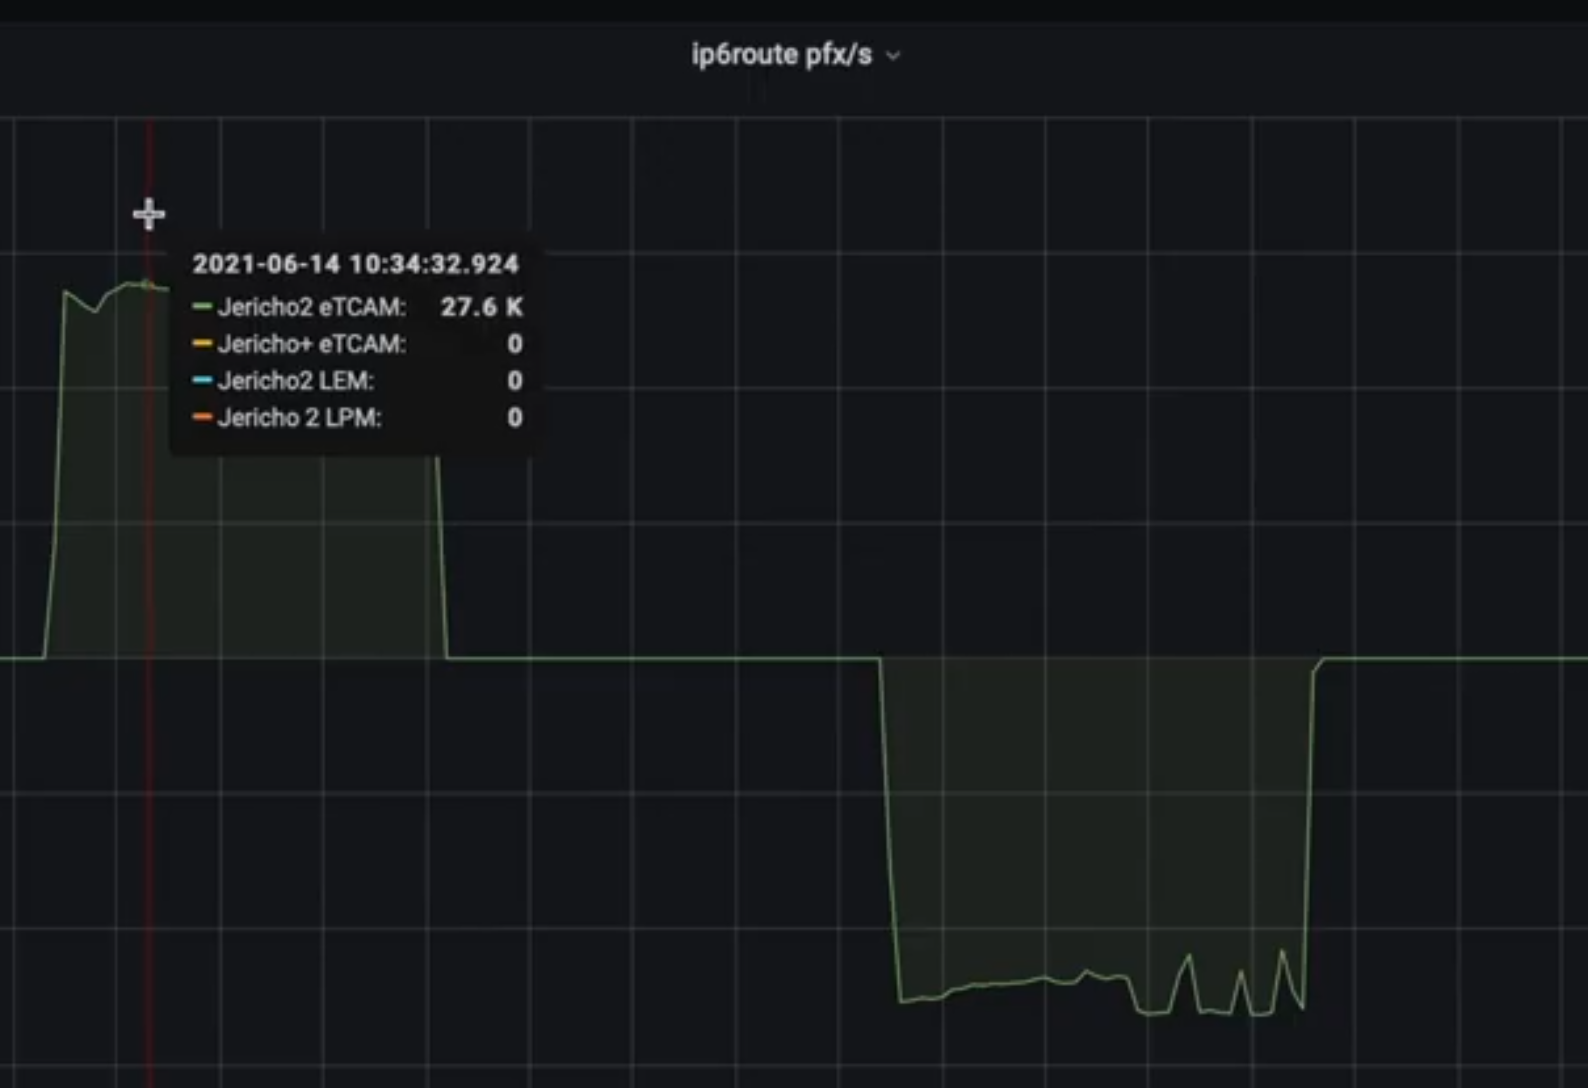Open the ip6route pfx/s panel title menu
The image size is (1588, 1088).
[781, 55]
